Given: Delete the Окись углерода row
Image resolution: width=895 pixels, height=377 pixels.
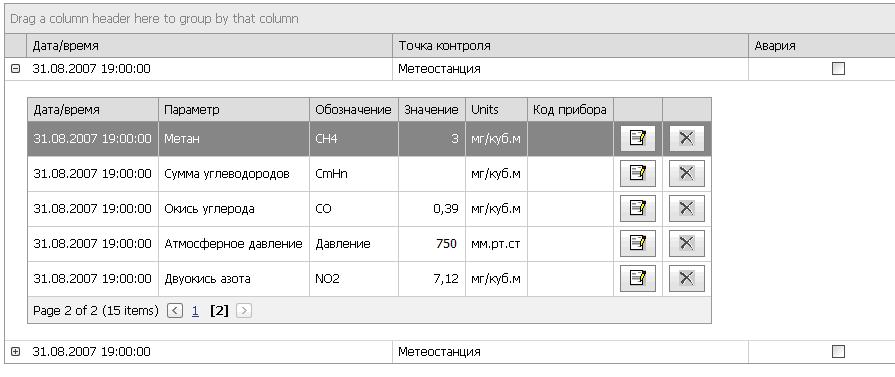Looking at the screenshot, I should [687, 208].
